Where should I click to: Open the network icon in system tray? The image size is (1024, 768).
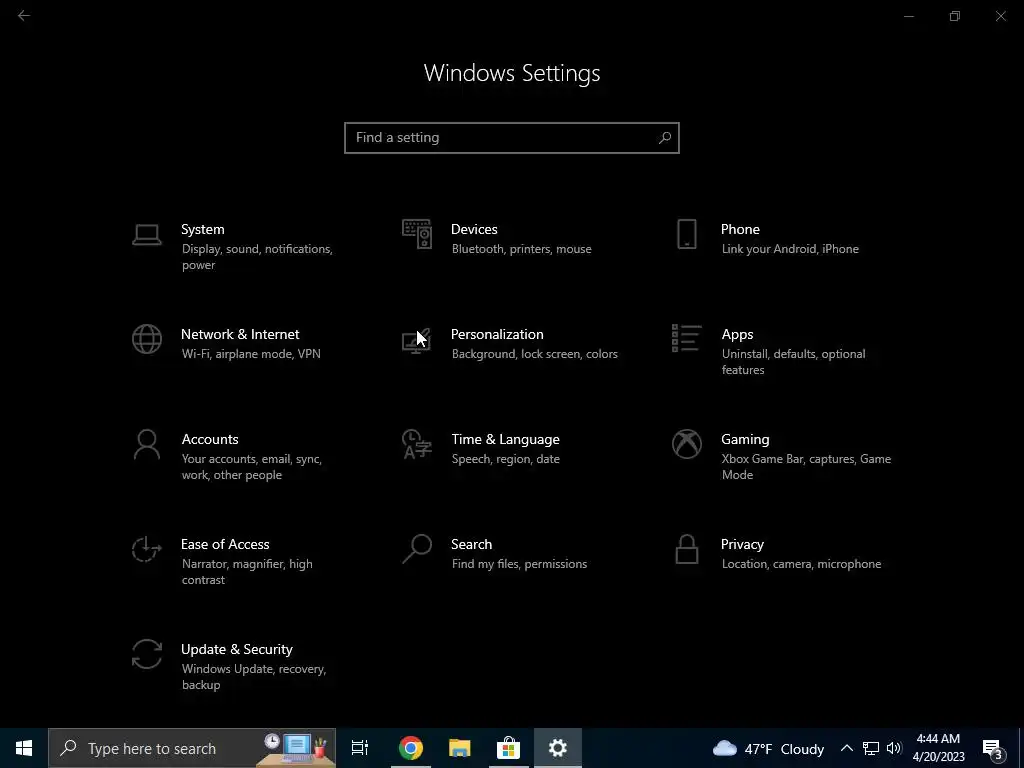(x=871, y=748)
